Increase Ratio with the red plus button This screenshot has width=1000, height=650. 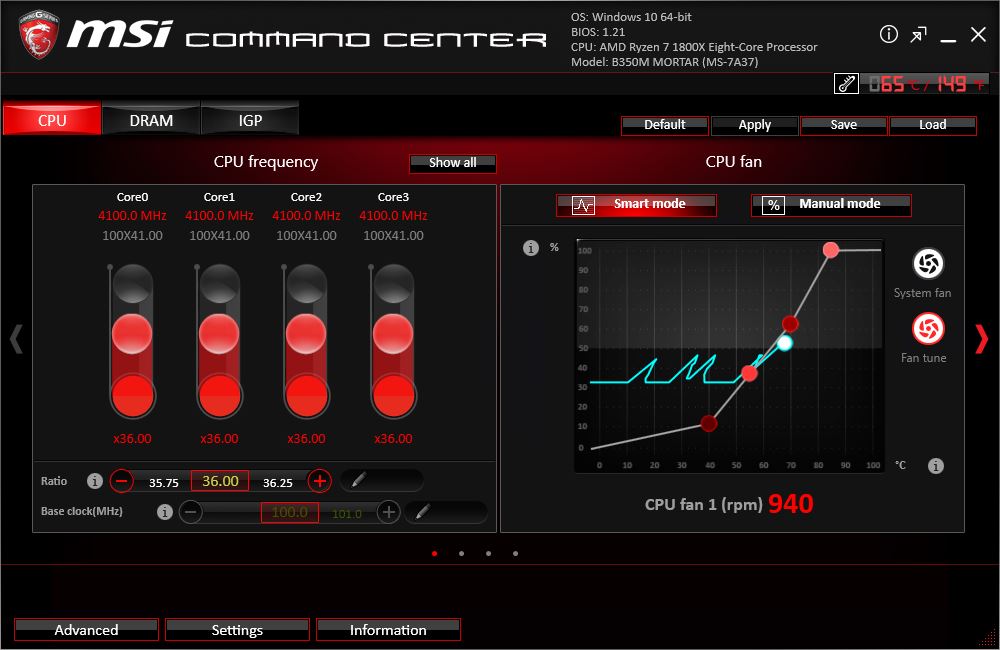tap(320, 480)
